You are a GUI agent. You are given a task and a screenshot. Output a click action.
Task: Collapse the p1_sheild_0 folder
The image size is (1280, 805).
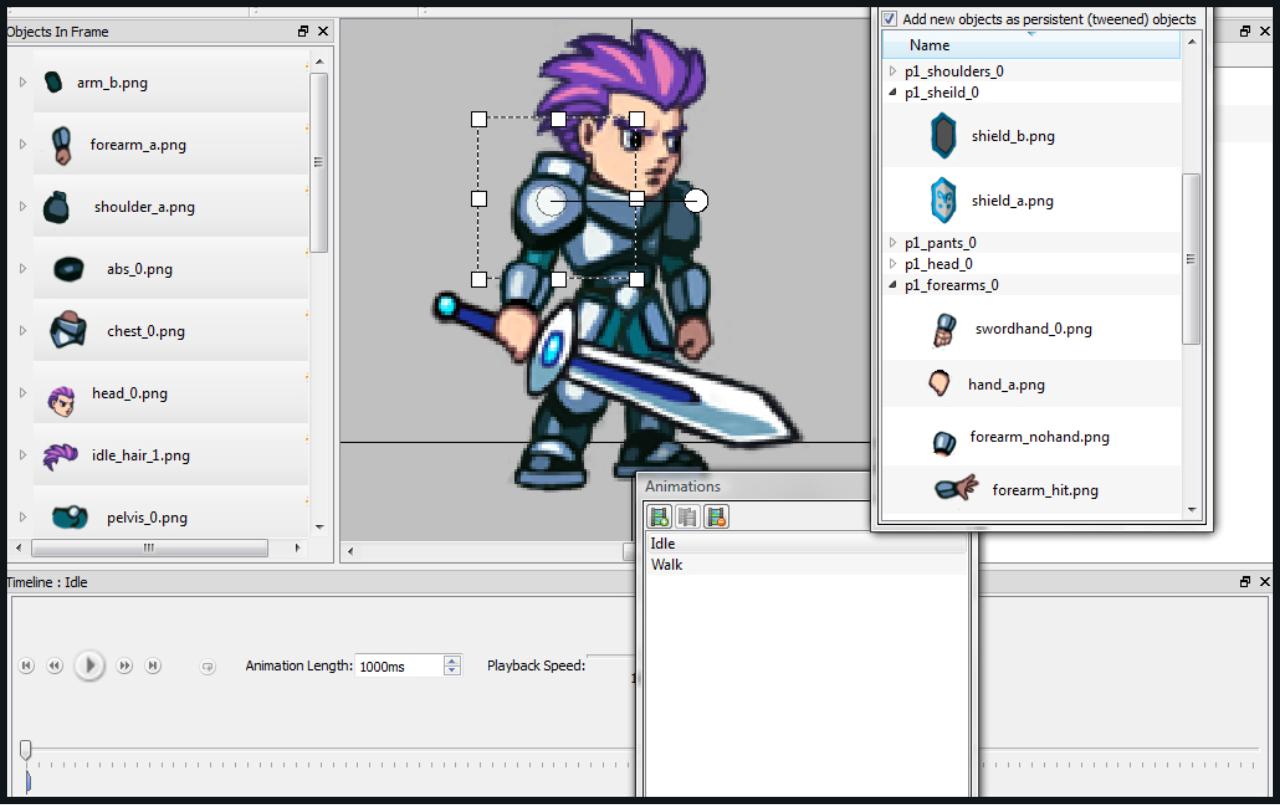coord(893,92)
